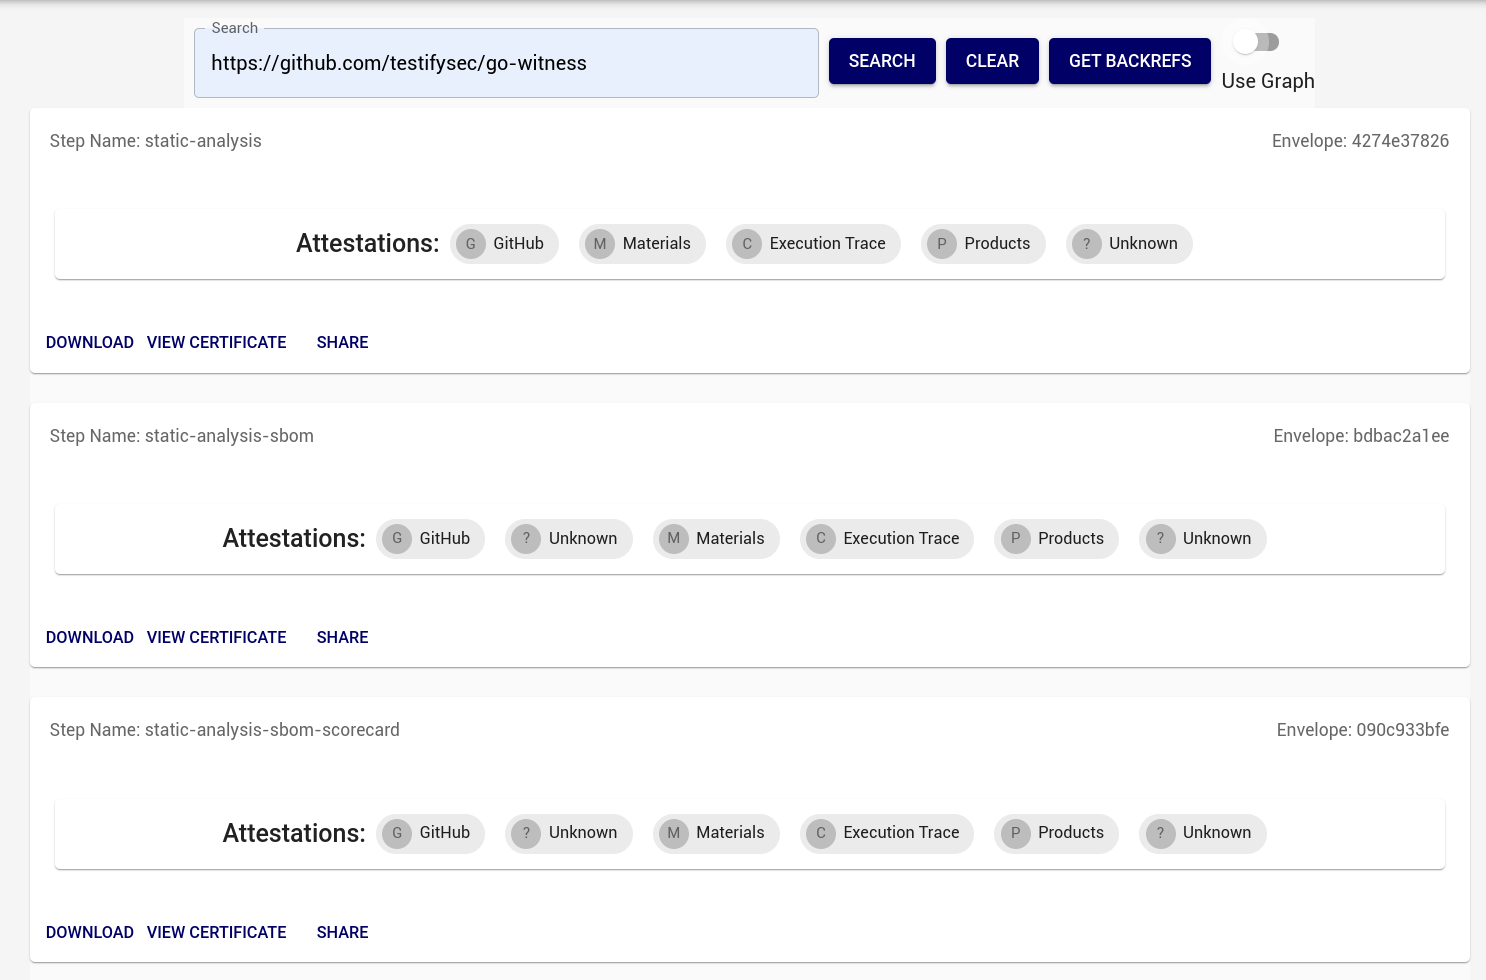Click the SEARCH button
Viewport: 1486px width, 980px height.
coord(882,61)
